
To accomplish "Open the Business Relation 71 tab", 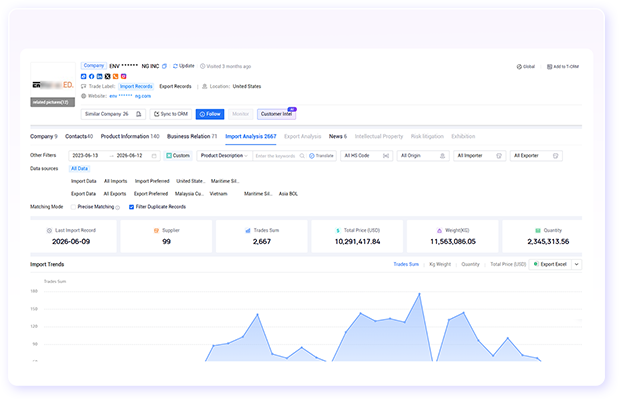I will (192, 136).
